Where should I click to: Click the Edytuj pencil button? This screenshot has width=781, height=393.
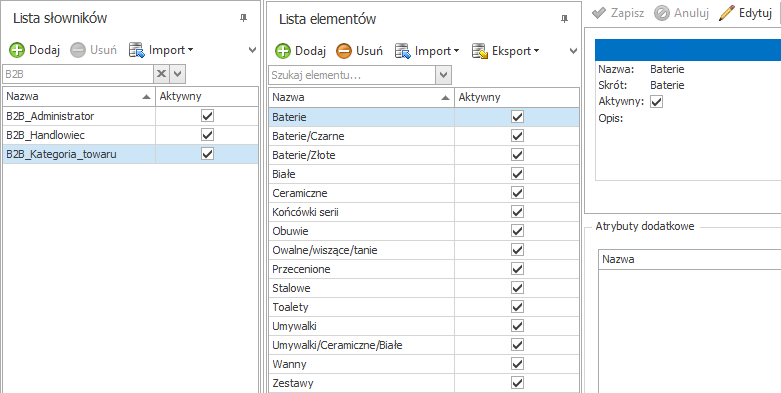point(745,13)
